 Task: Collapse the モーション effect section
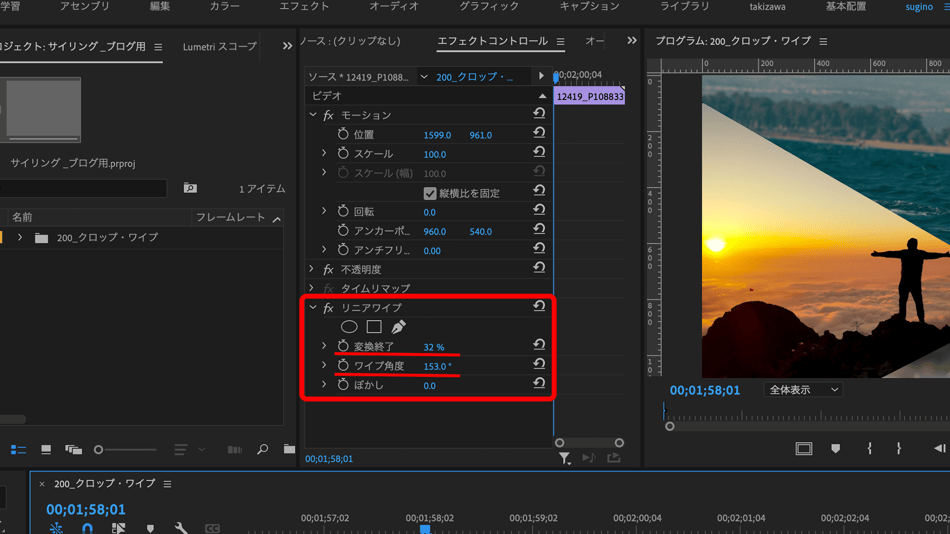coord(313,115)
